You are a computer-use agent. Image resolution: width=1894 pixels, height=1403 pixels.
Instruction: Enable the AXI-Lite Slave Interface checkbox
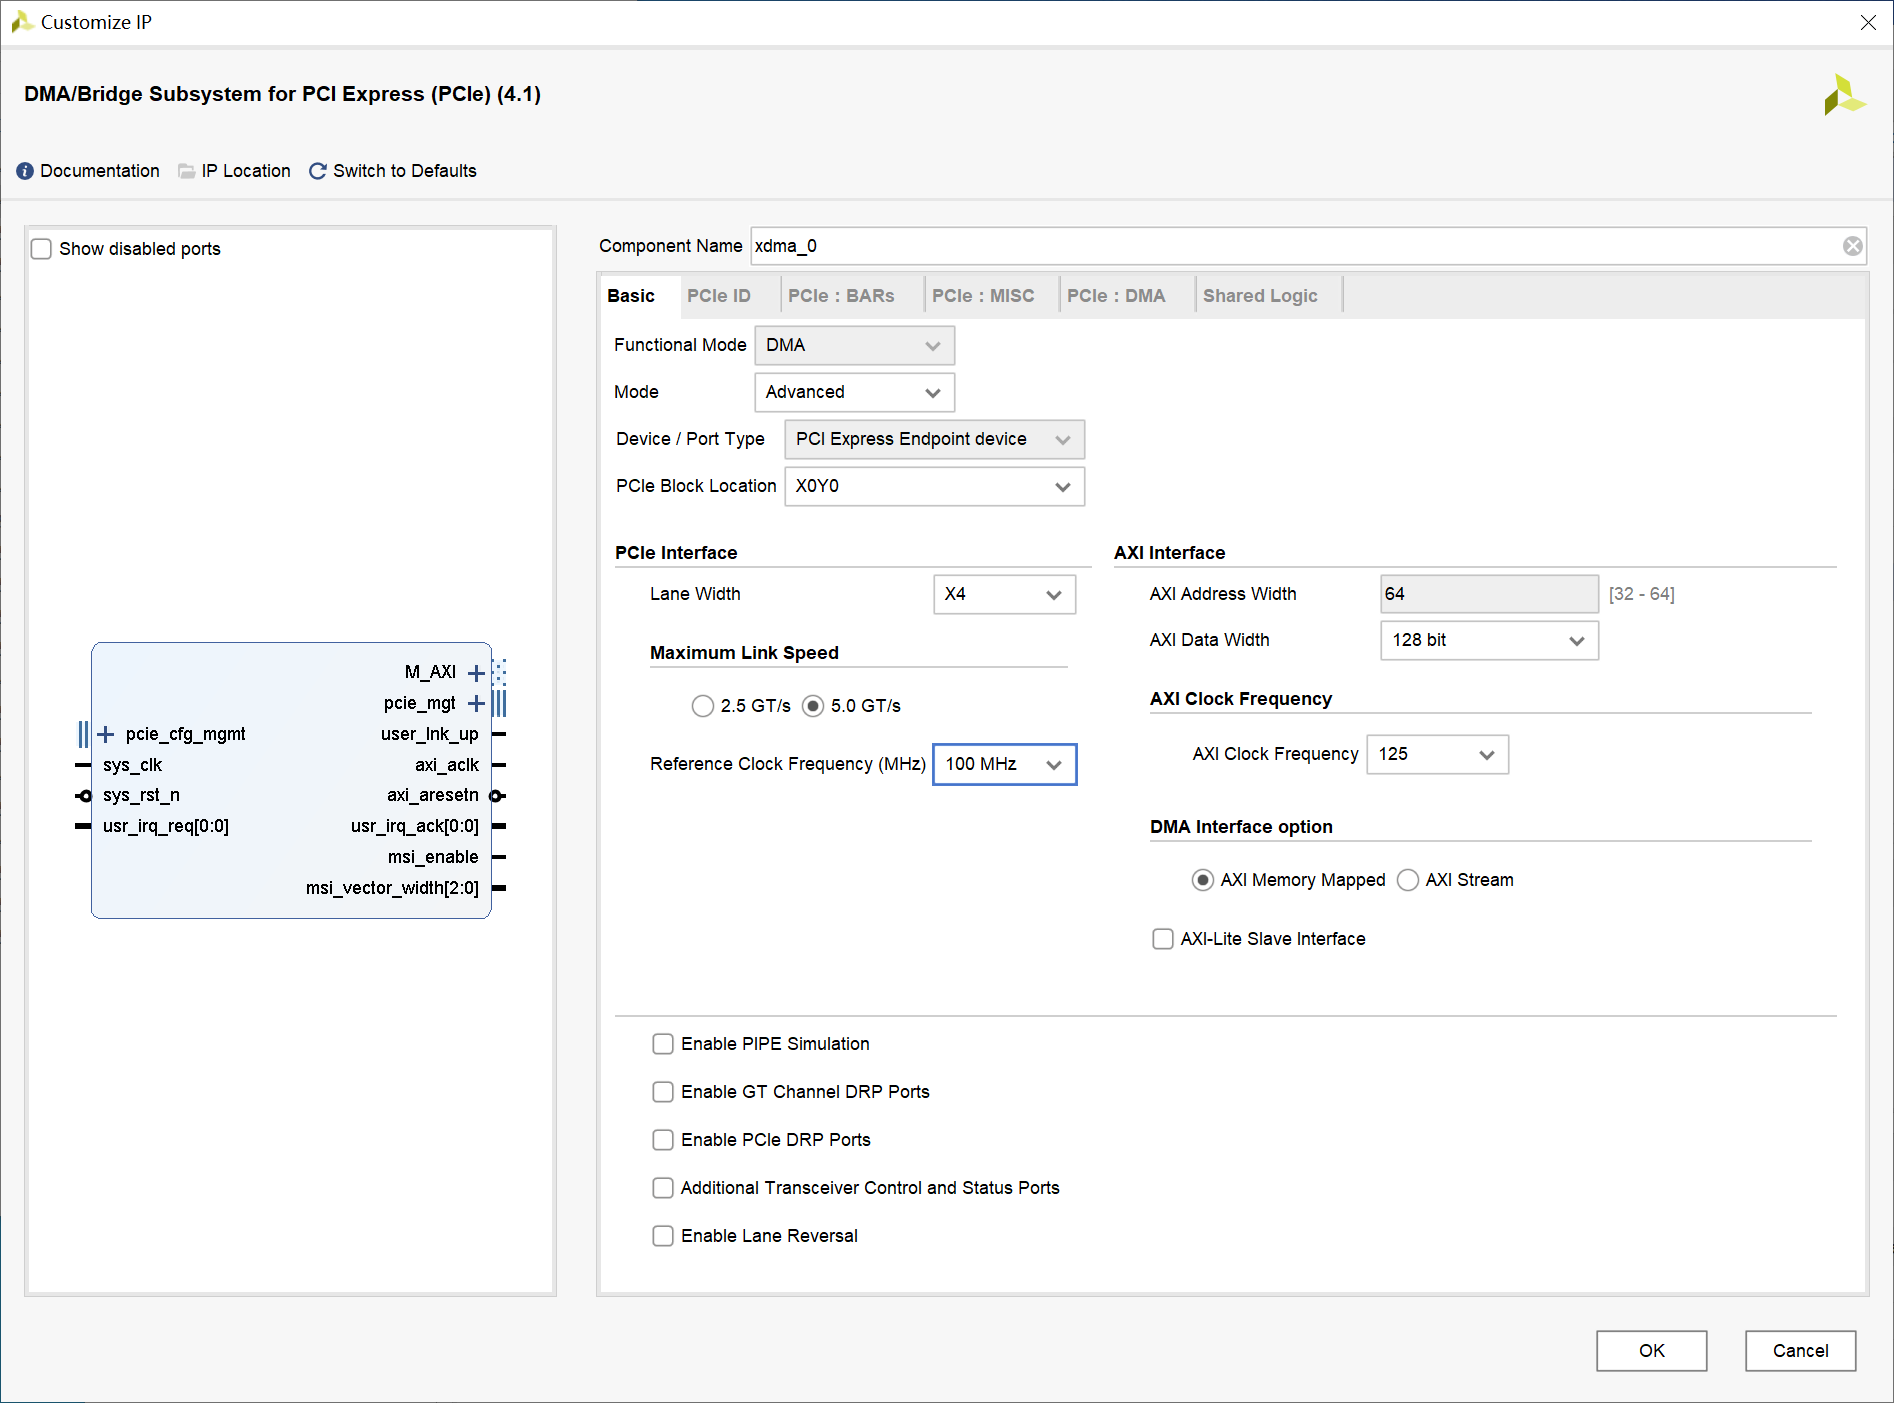pyautogui.click(x=1163, y=939)
